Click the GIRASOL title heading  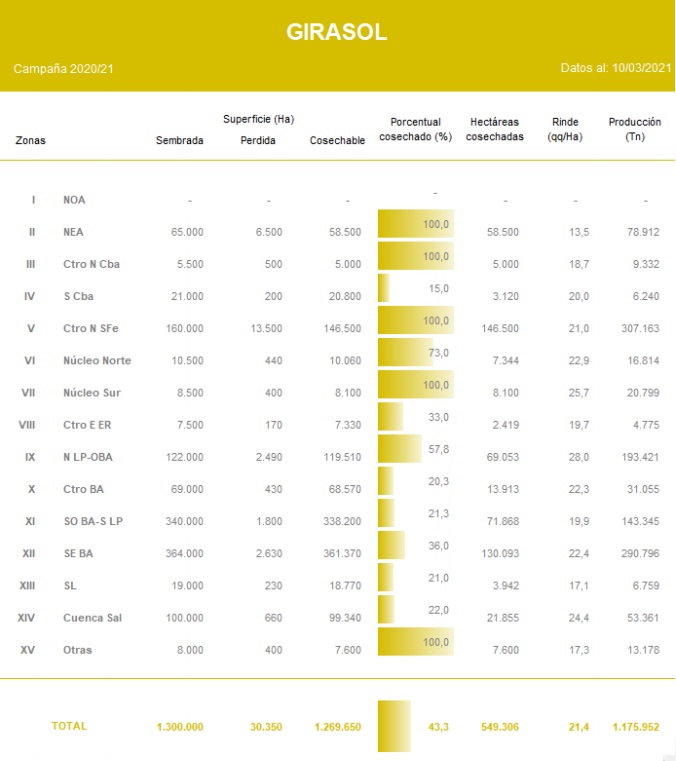pos(337,32)
